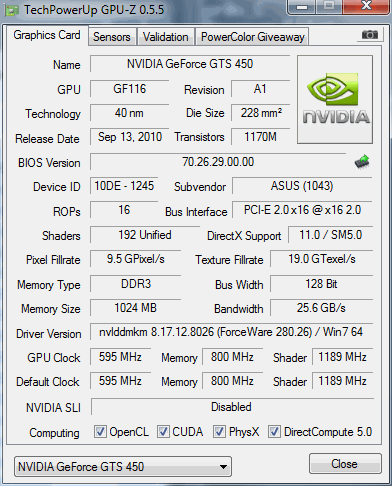Open the GPU selection dropdown
This screenshot has height=486, width=392.
pos(123,467)
